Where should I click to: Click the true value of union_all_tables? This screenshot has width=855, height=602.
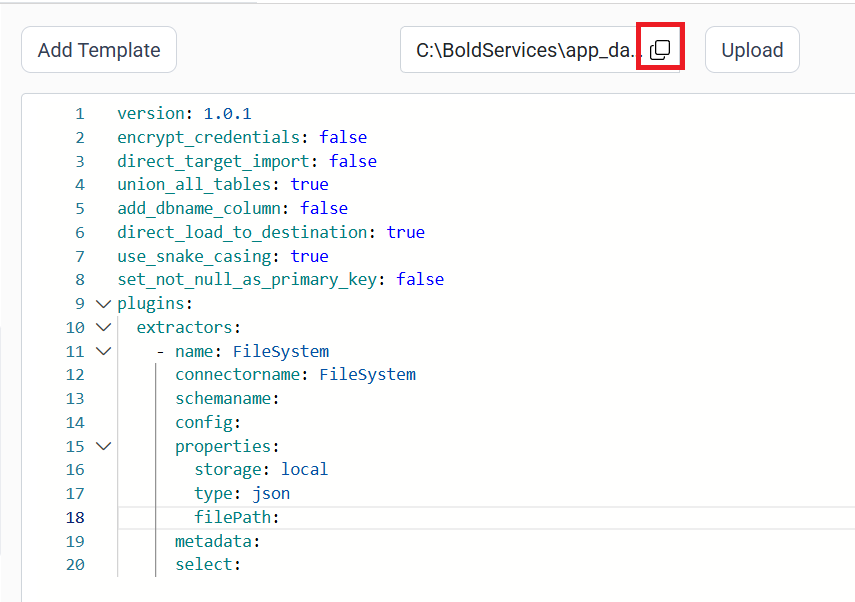(x=309, y=184)
